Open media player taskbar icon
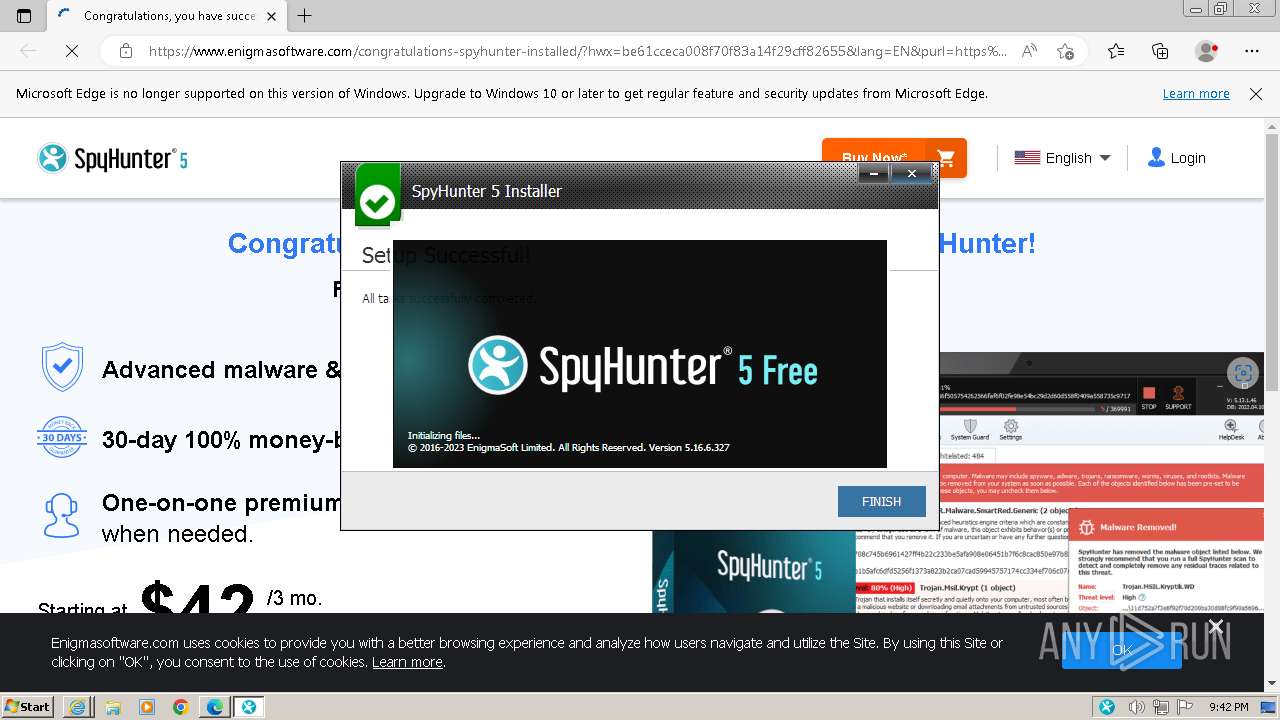Viewport: 1280px width, 720px height. pyautogui.click(x=147, y=707)
